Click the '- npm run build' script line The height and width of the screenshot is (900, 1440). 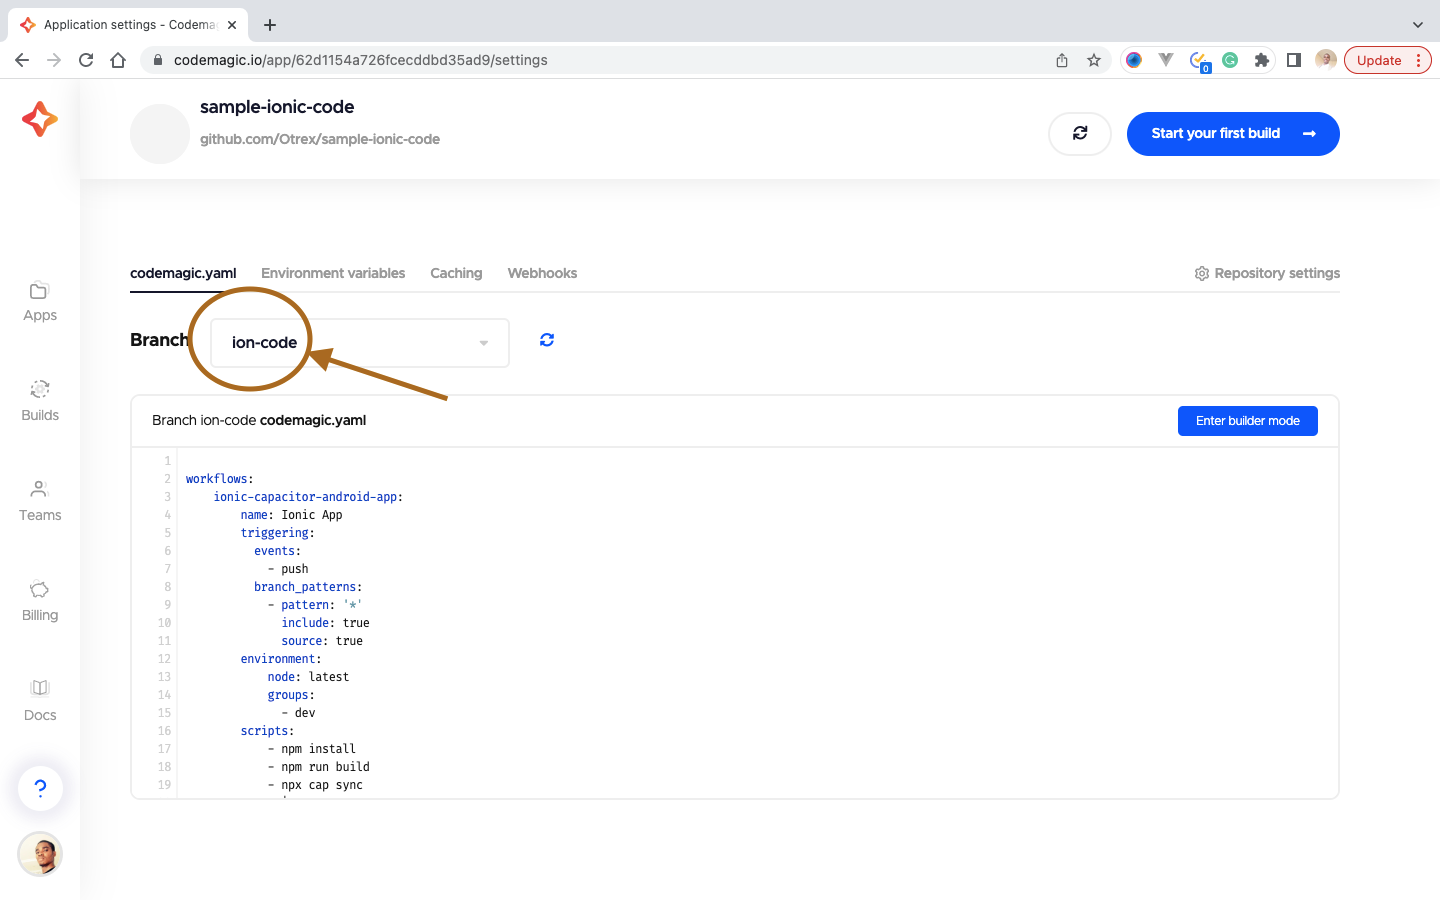[318, 767]
